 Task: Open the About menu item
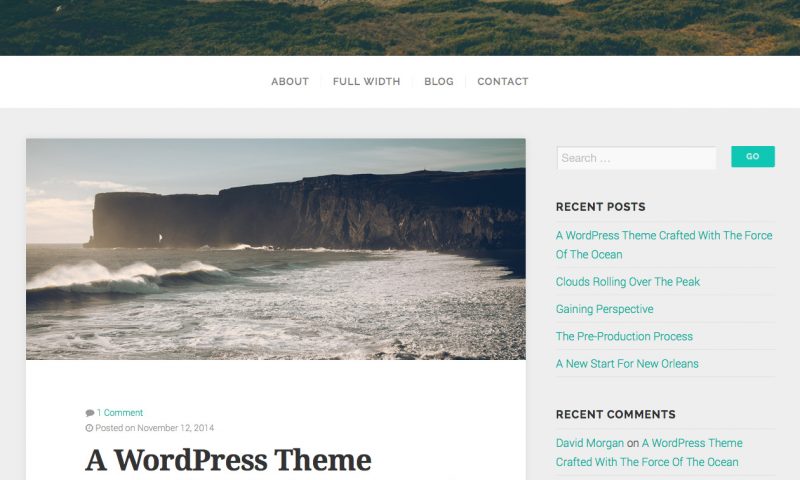pyautogui.click(x=290, y=82)
